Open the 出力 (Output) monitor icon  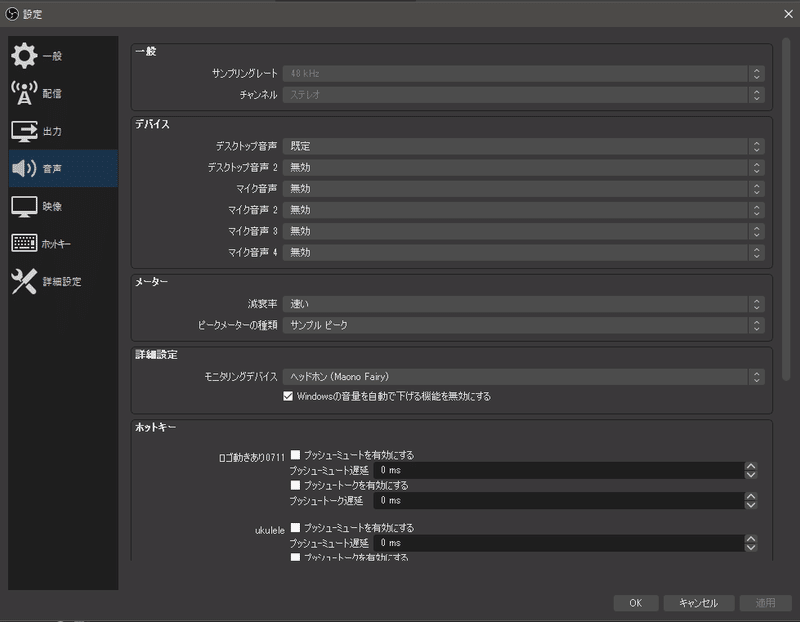pyautogui.click(x=24, y=131)
